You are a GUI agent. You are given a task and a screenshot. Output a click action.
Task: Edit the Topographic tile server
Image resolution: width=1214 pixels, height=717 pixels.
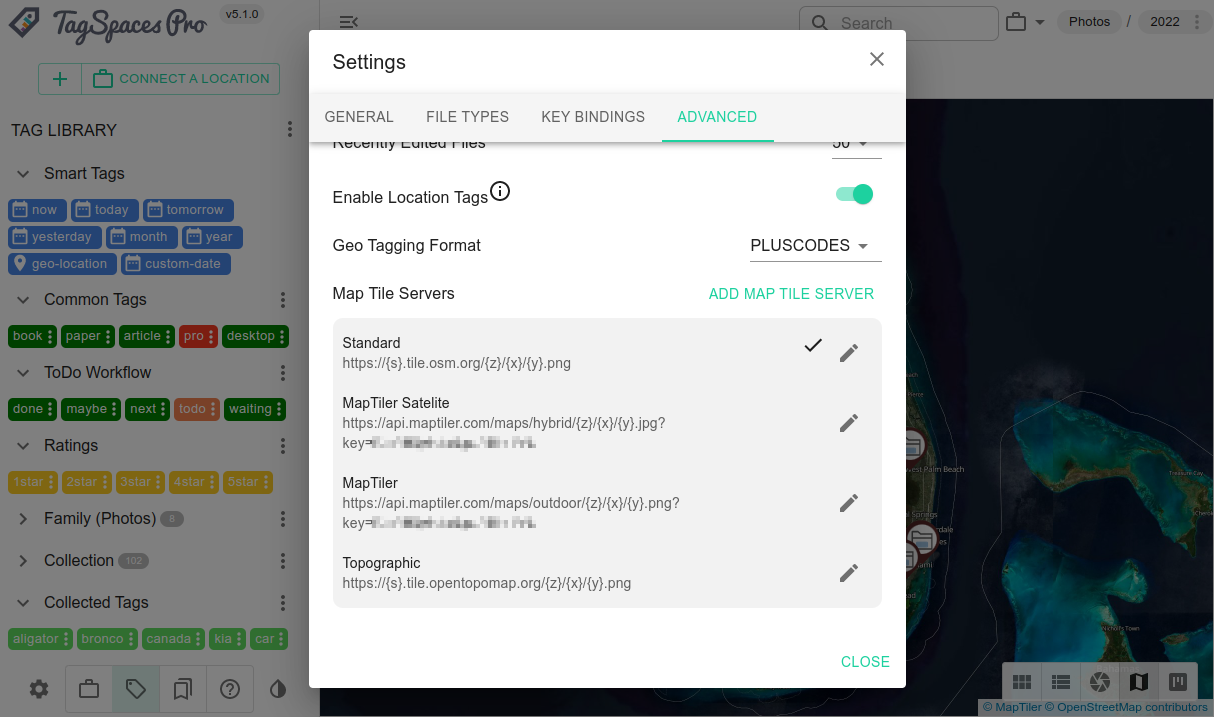[x=849, y=573]
